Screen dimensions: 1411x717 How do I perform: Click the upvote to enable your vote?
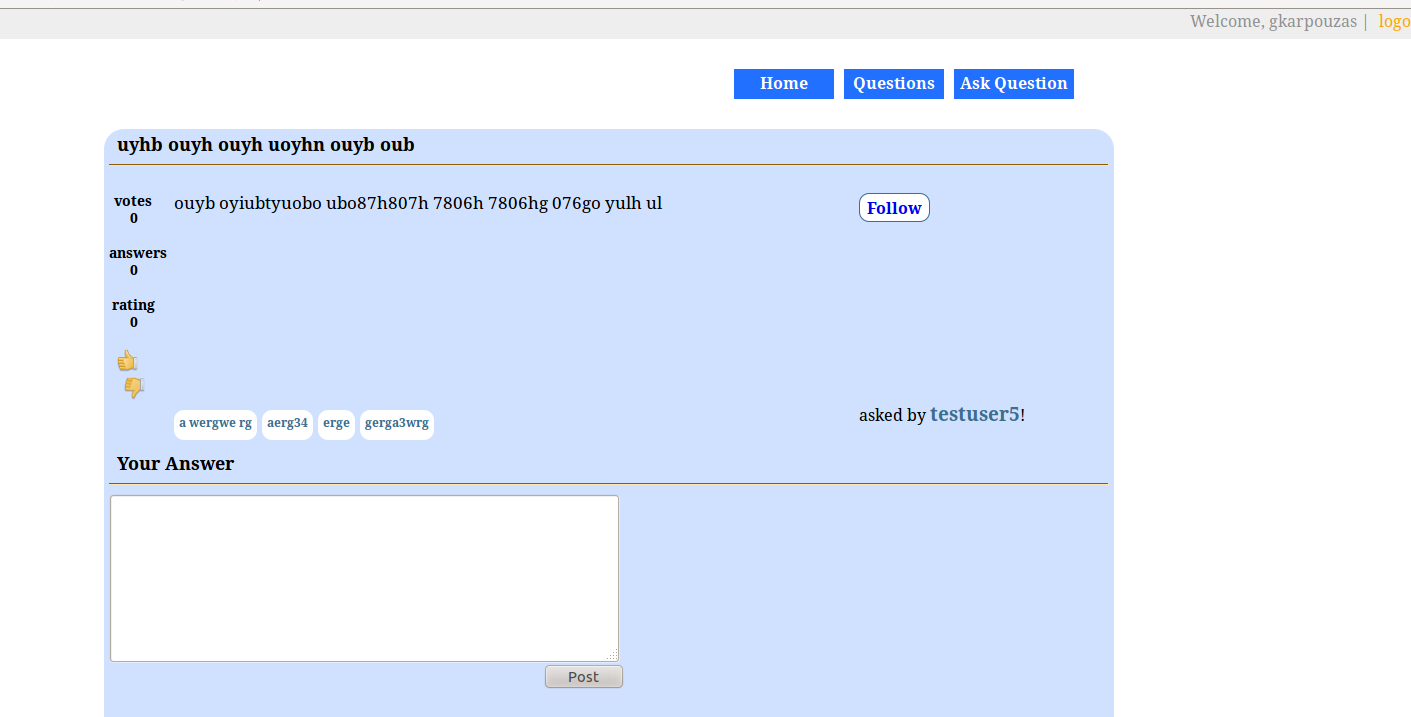pyautogui.click(x=128, y=360)
